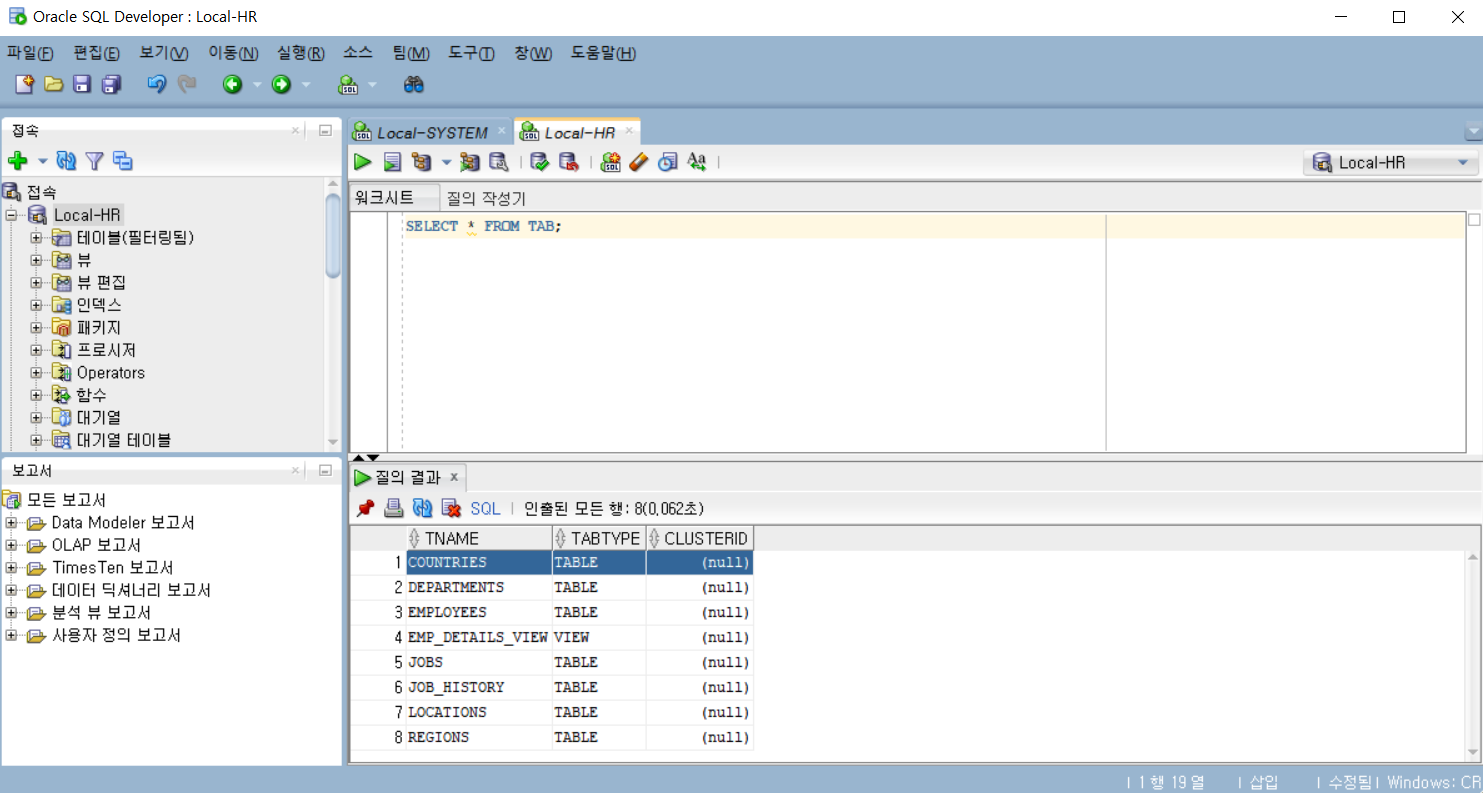Open the back navigation history dropdown
This screenshot has width=1483, height=793.
257,85
